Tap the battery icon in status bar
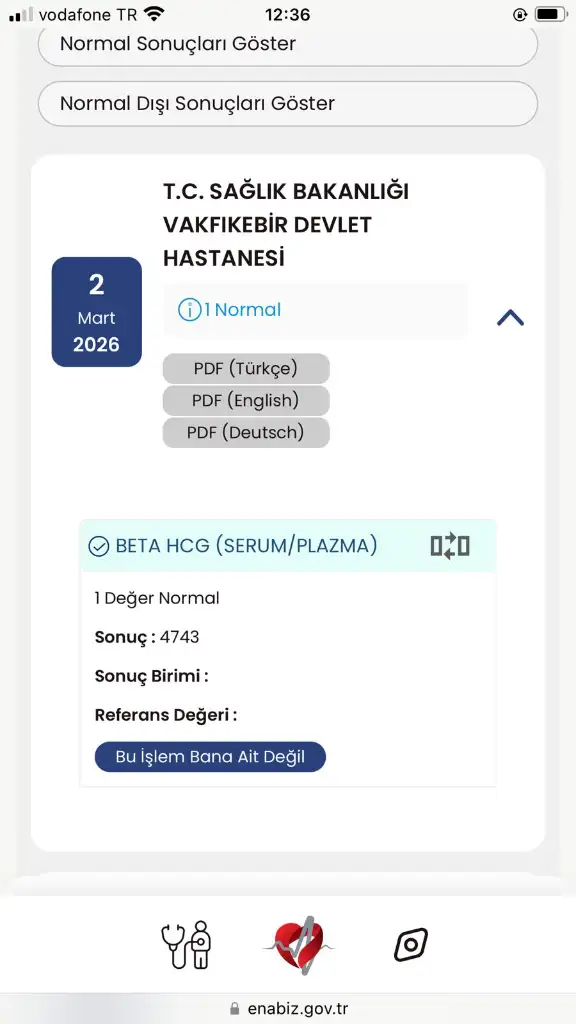 coord(551,14)
